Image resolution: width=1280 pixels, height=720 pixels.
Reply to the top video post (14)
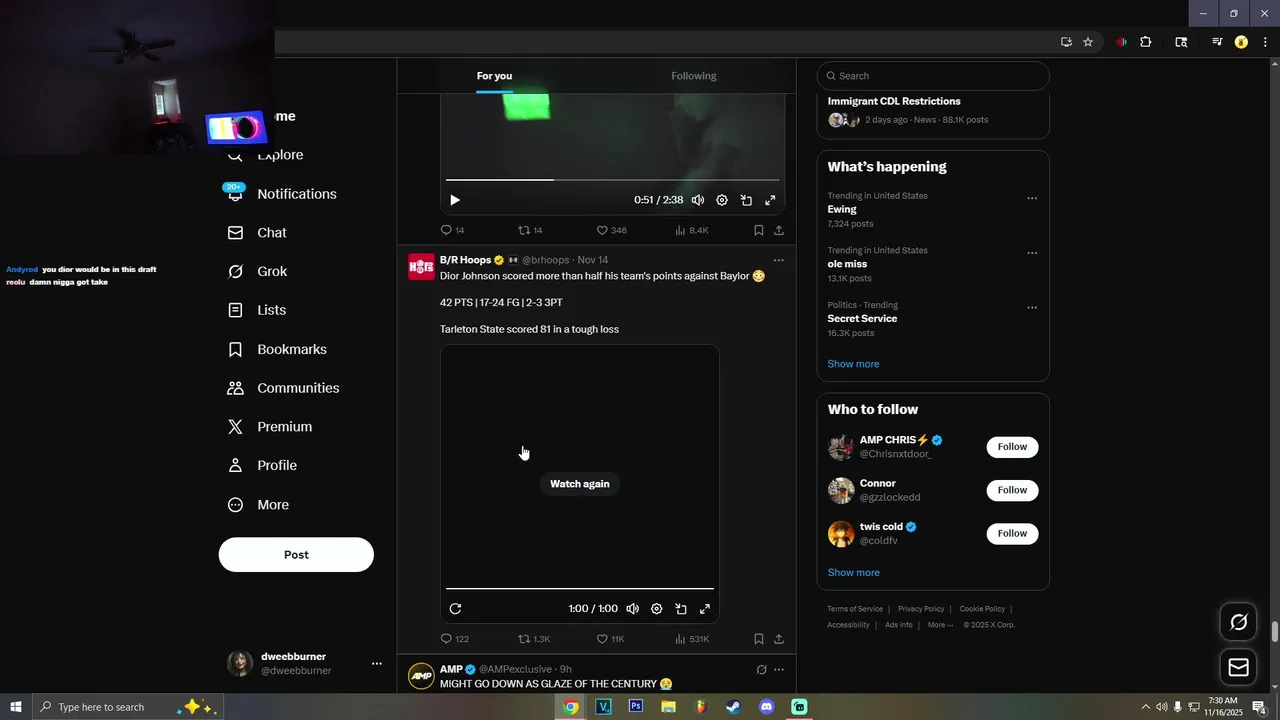(453, 230)
